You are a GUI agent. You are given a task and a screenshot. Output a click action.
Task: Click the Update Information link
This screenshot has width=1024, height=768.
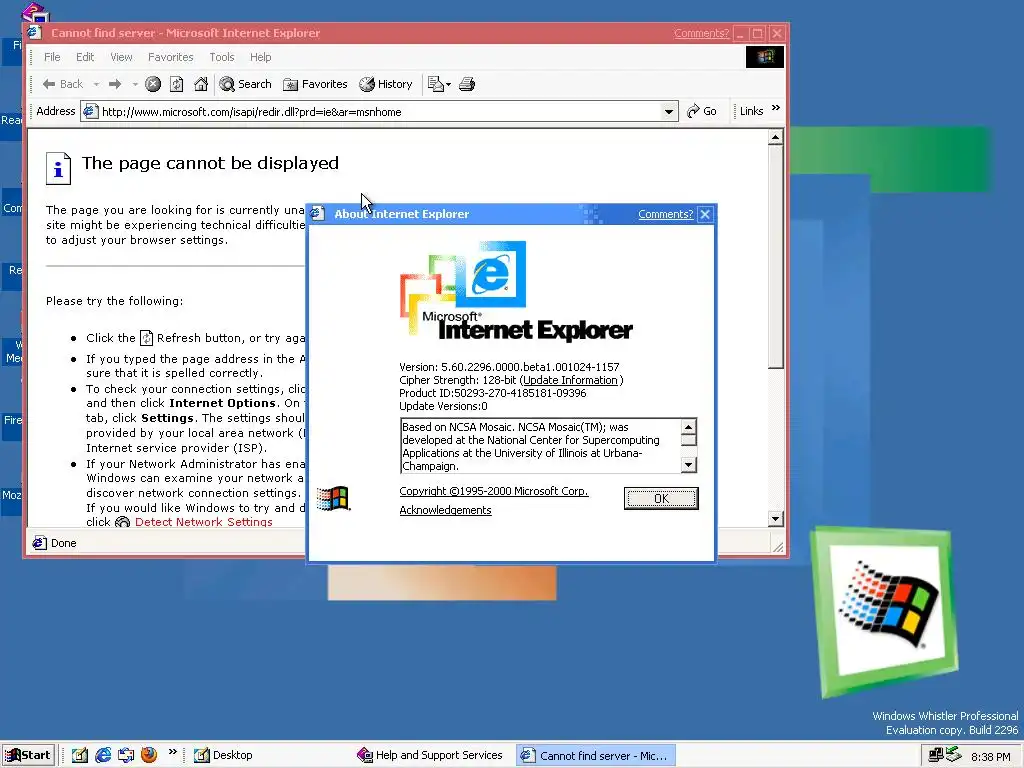[570, 380]
